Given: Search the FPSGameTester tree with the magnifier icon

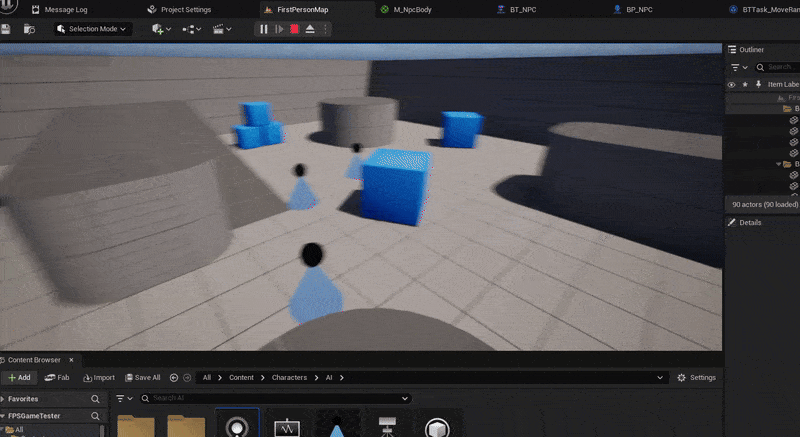Looking at the screenshot, I should 95,416.
